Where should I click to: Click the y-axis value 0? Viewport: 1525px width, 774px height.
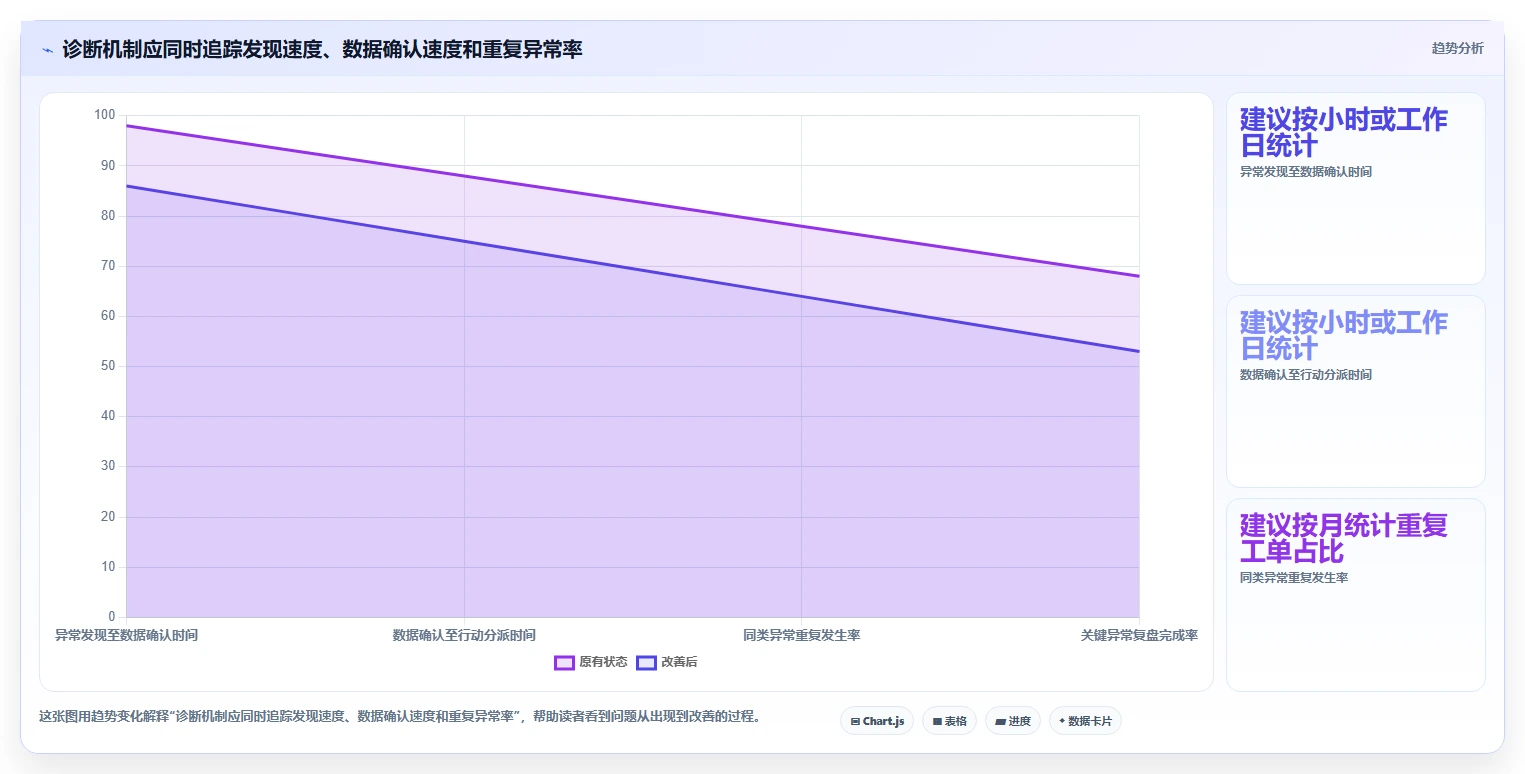[x=112, y=617]
